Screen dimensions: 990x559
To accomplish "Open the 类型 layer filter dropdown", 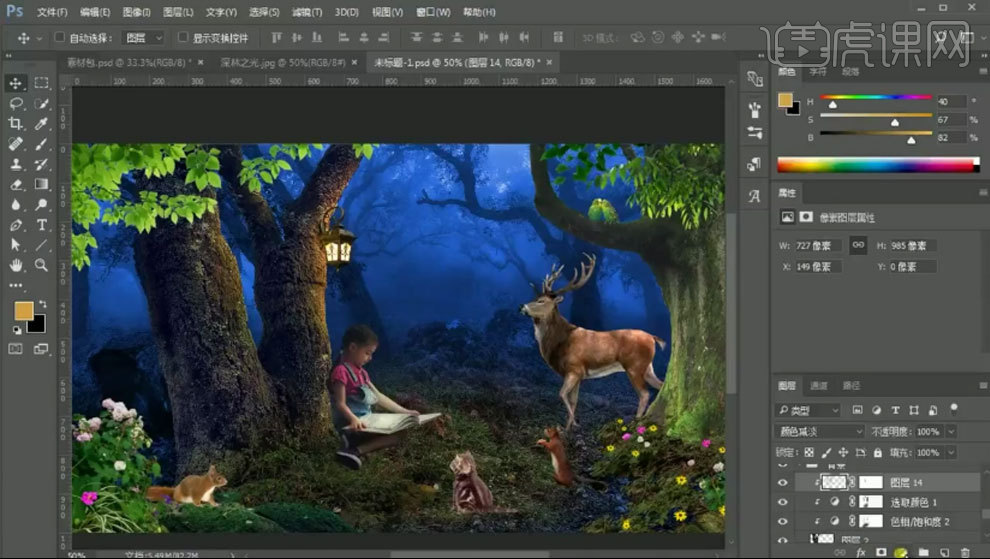I will tap(808, 411).
